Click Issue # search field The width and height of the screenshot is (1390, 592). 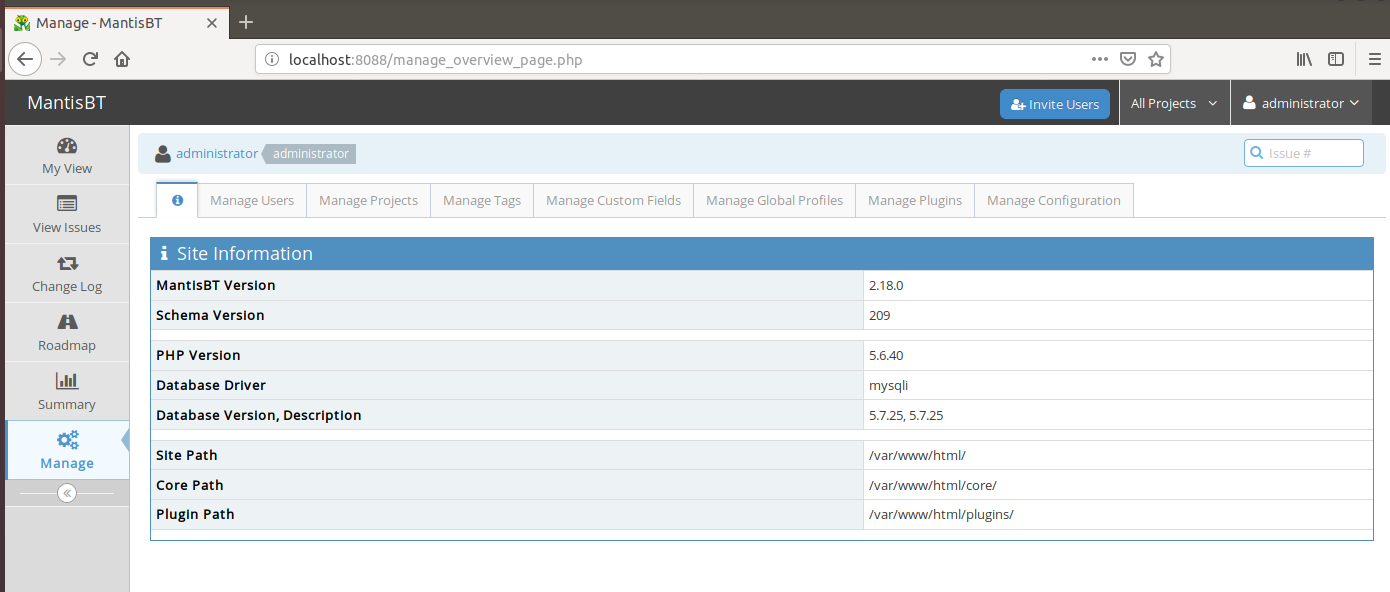tap(1304, 153)
